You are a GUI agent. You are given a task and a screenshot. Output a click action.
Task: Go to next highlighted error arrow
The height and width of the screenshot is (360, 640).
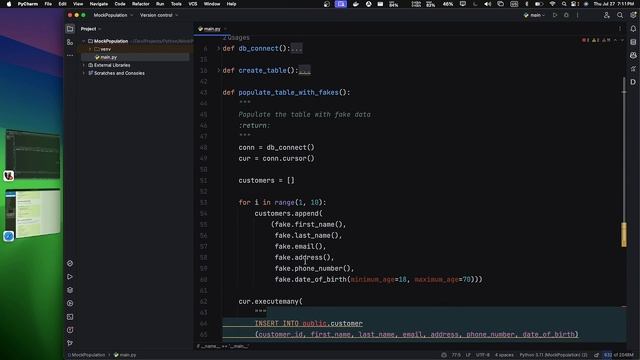point(622,40)
